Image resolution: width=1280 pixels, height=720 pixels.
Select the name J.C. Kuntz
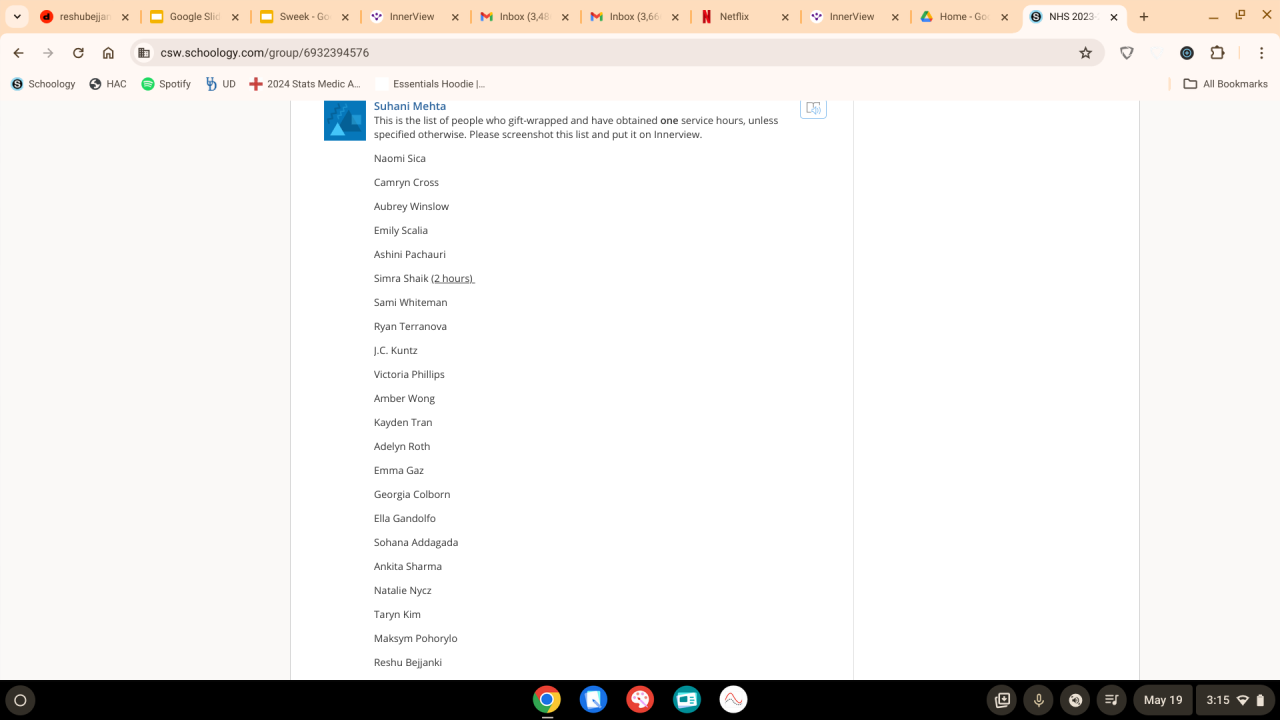pyautogui.click(x=396, y=350)
